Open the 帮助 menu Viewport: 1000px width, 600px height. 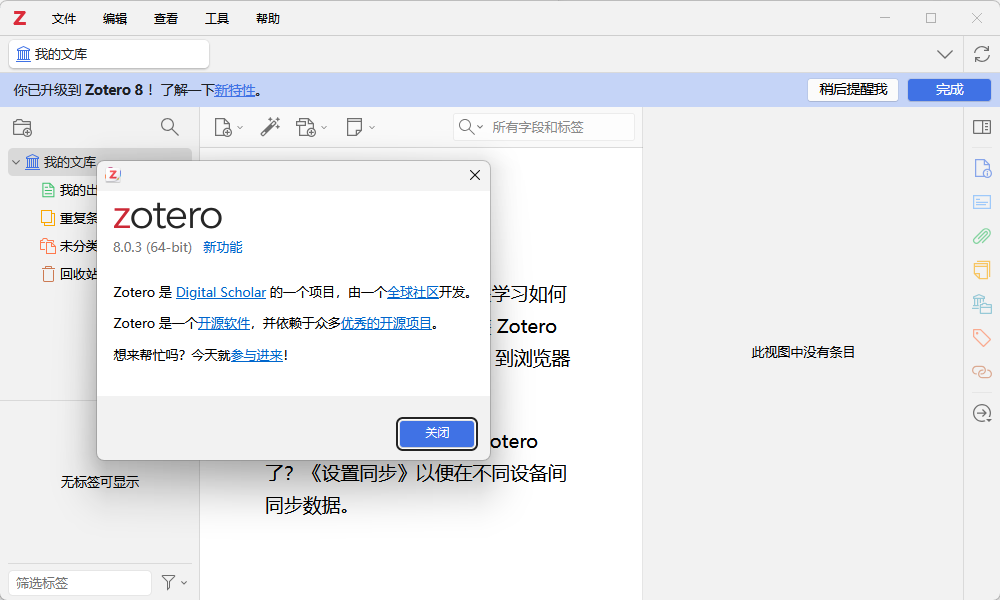[x=268, y=18]
